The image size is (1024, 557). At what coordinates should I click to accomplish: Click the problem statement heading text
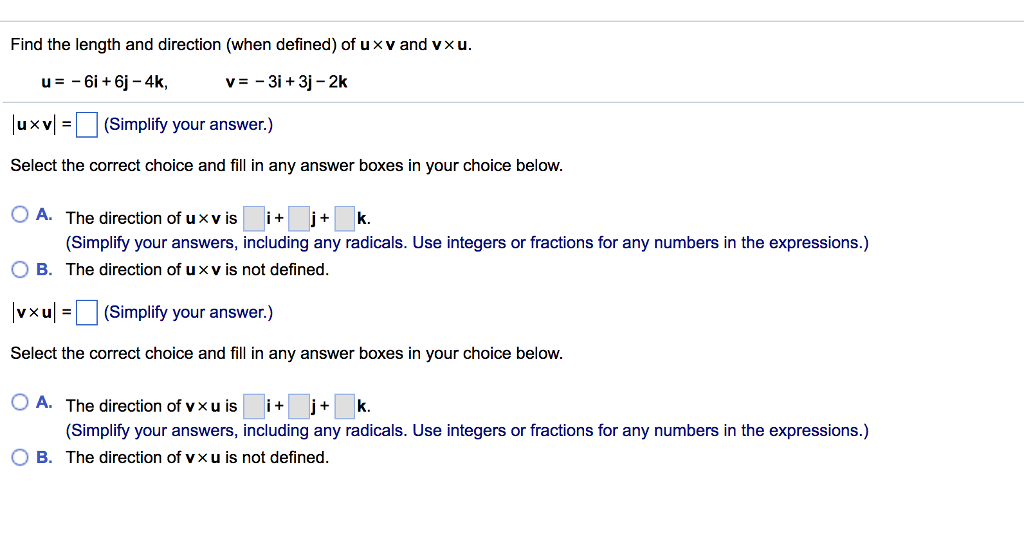tap(241, 44)
